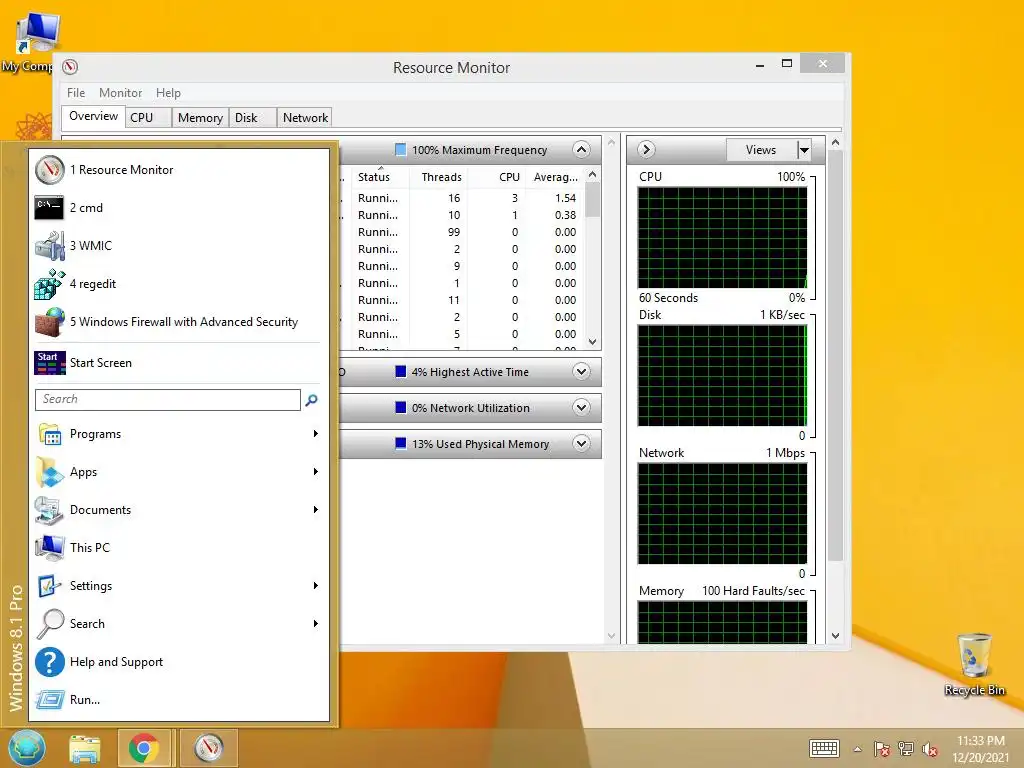1024x768 pixels.
Task: Click the search magnifier icon beside search box
Action: tap(312, 400)
